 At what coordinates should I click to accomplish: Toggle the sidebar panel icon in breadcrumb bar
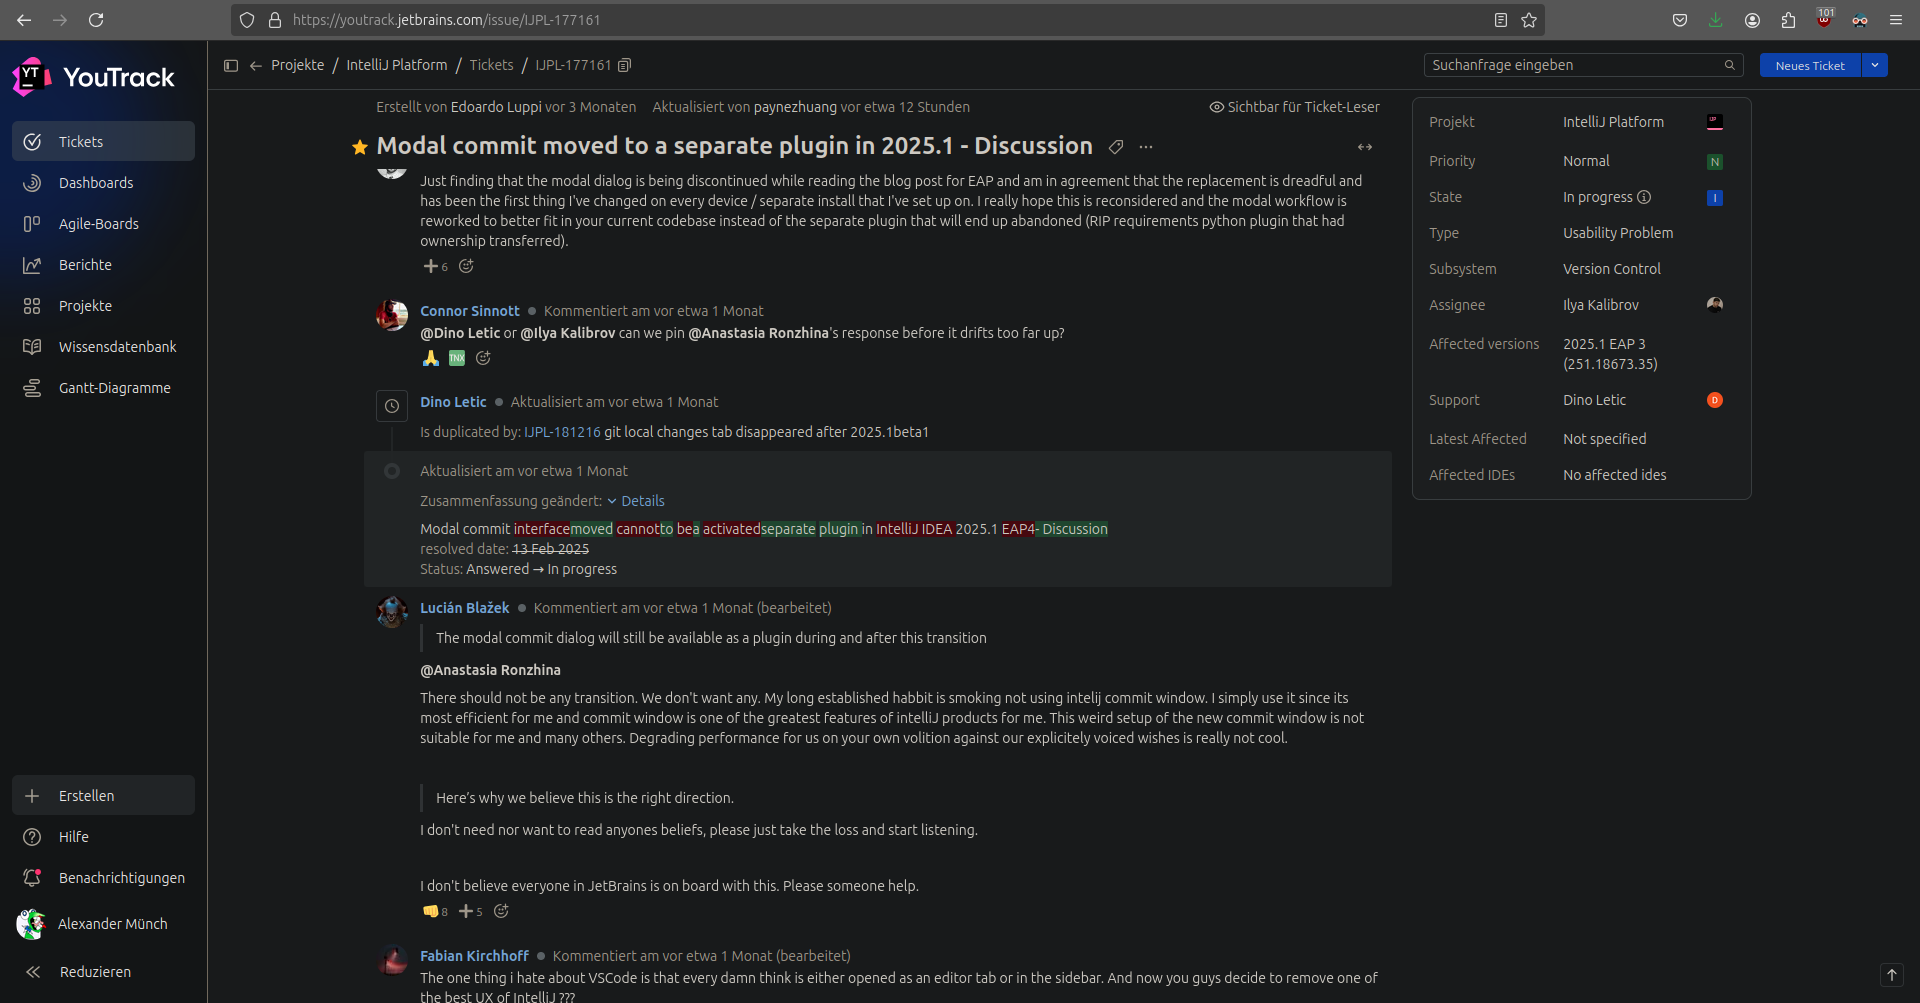tap(231, 65)
